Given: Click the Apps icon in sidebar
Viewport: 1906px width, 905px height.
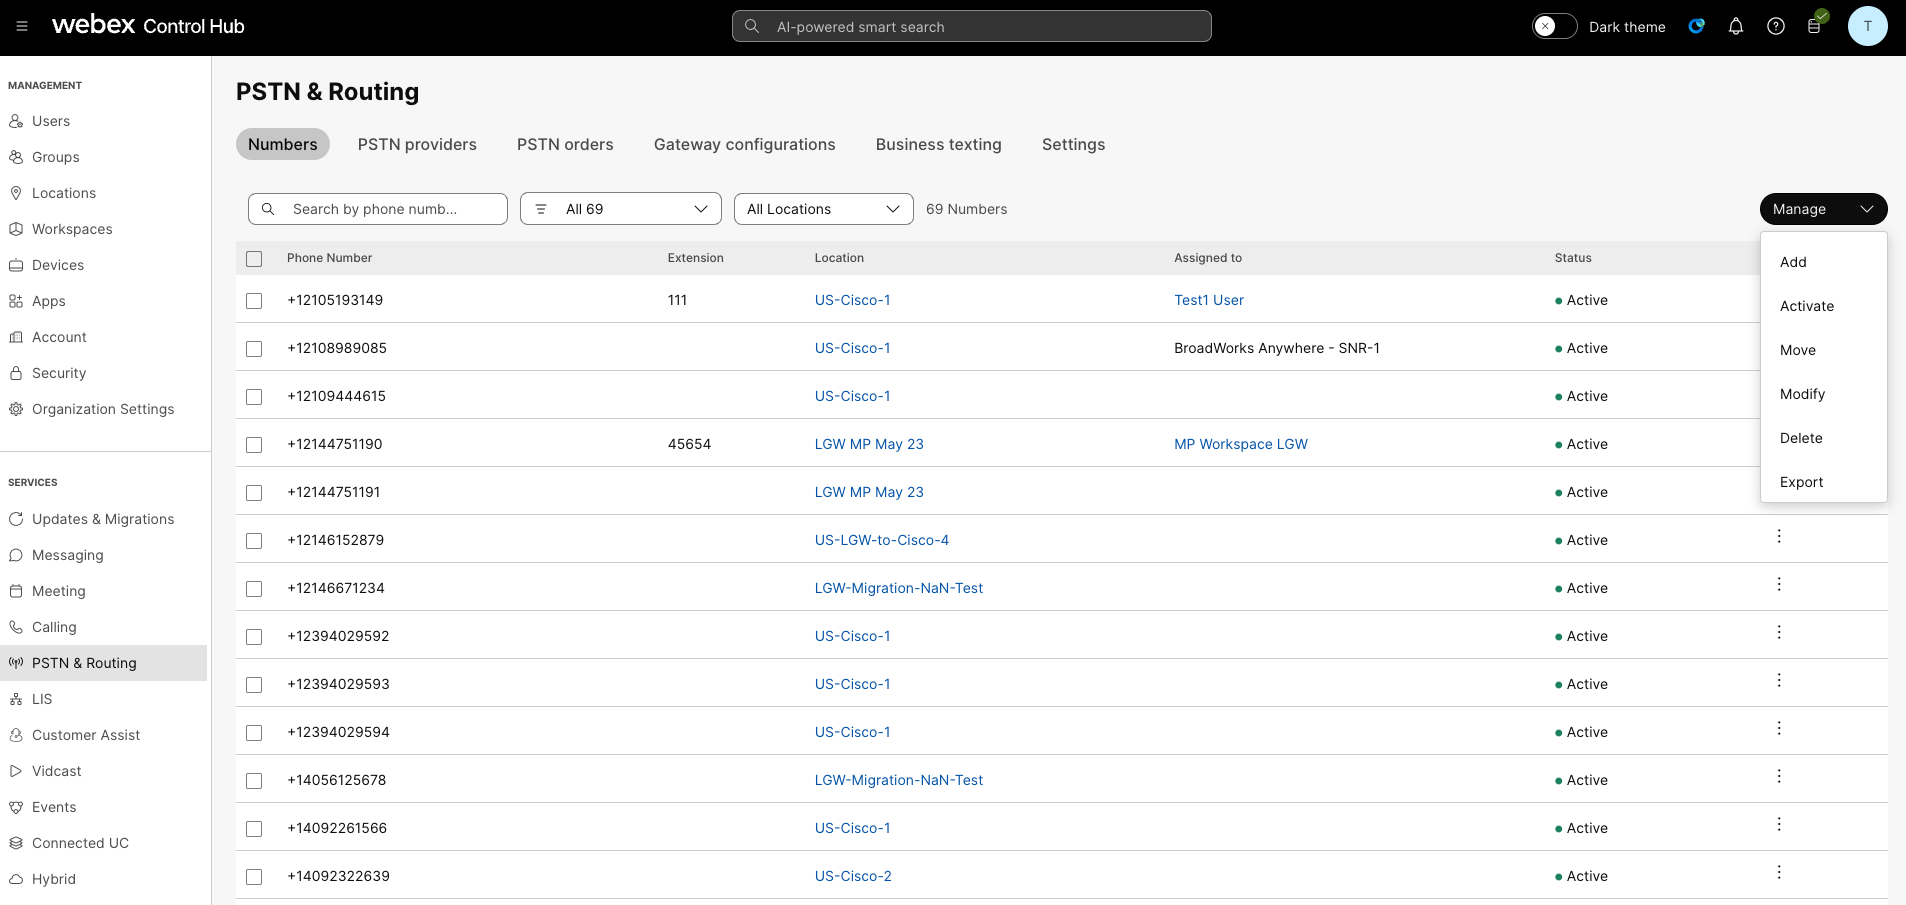Looking at the screenshot, I should tap(16, 301).
